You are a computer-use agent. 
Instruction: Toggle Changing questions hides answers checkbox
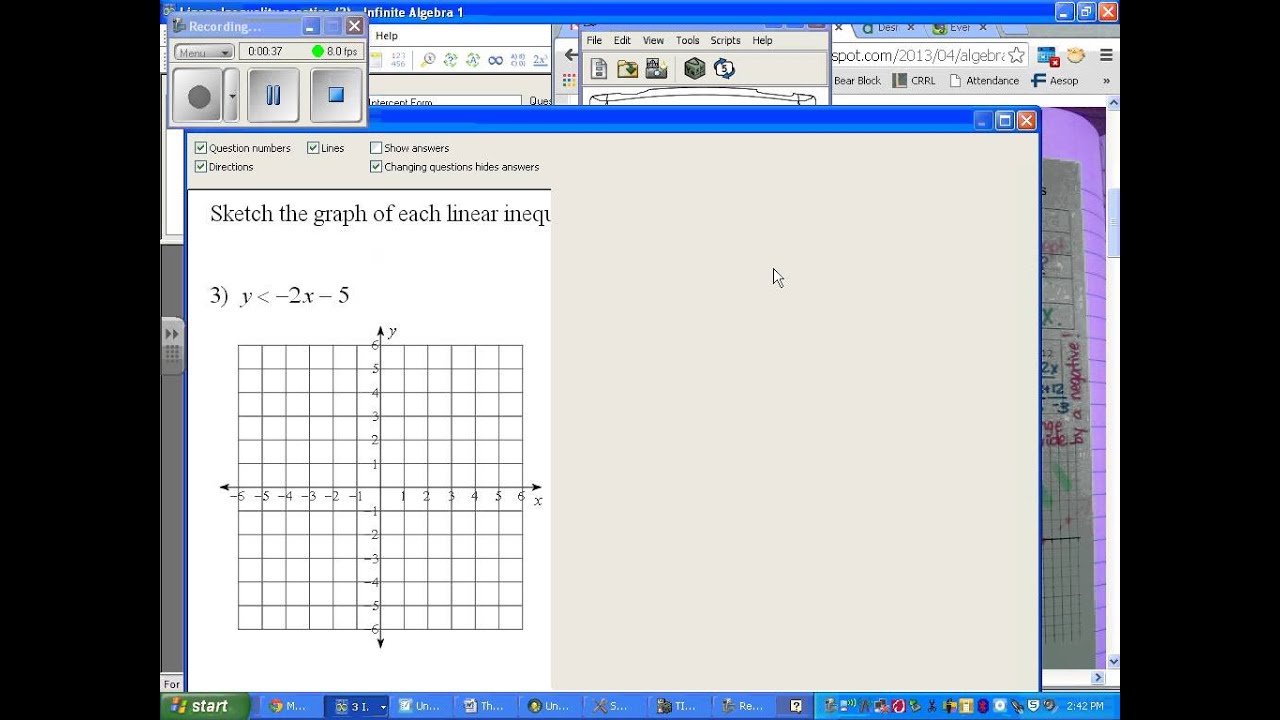(376, 167)
